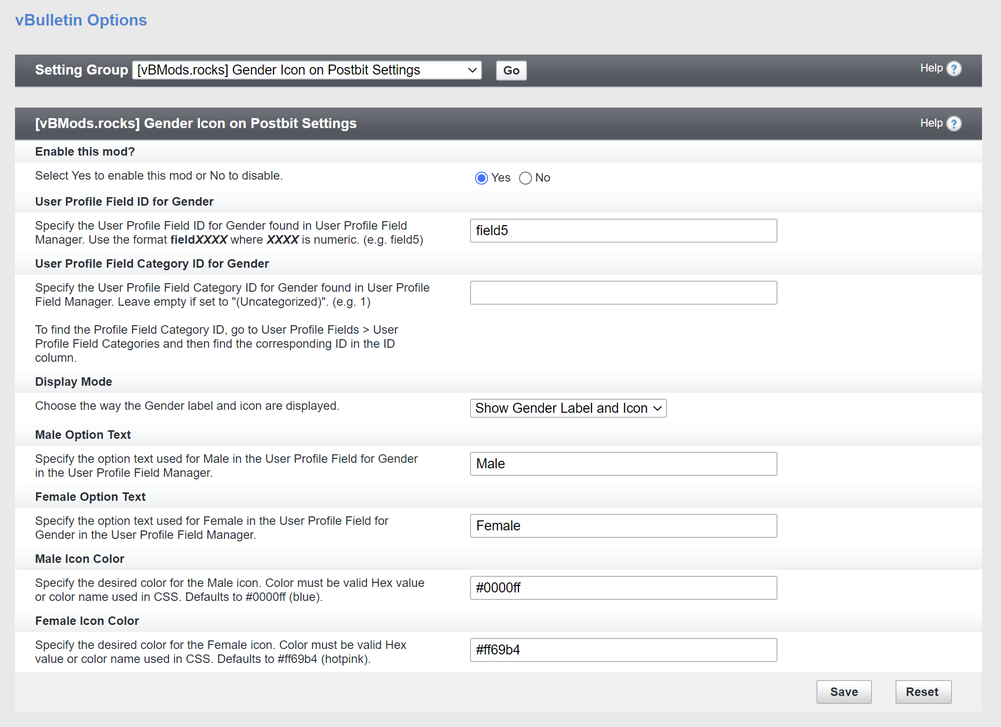The image size is (1001, 727).
Task: Open the Setting Group dropdown
Action: (307, 70)
